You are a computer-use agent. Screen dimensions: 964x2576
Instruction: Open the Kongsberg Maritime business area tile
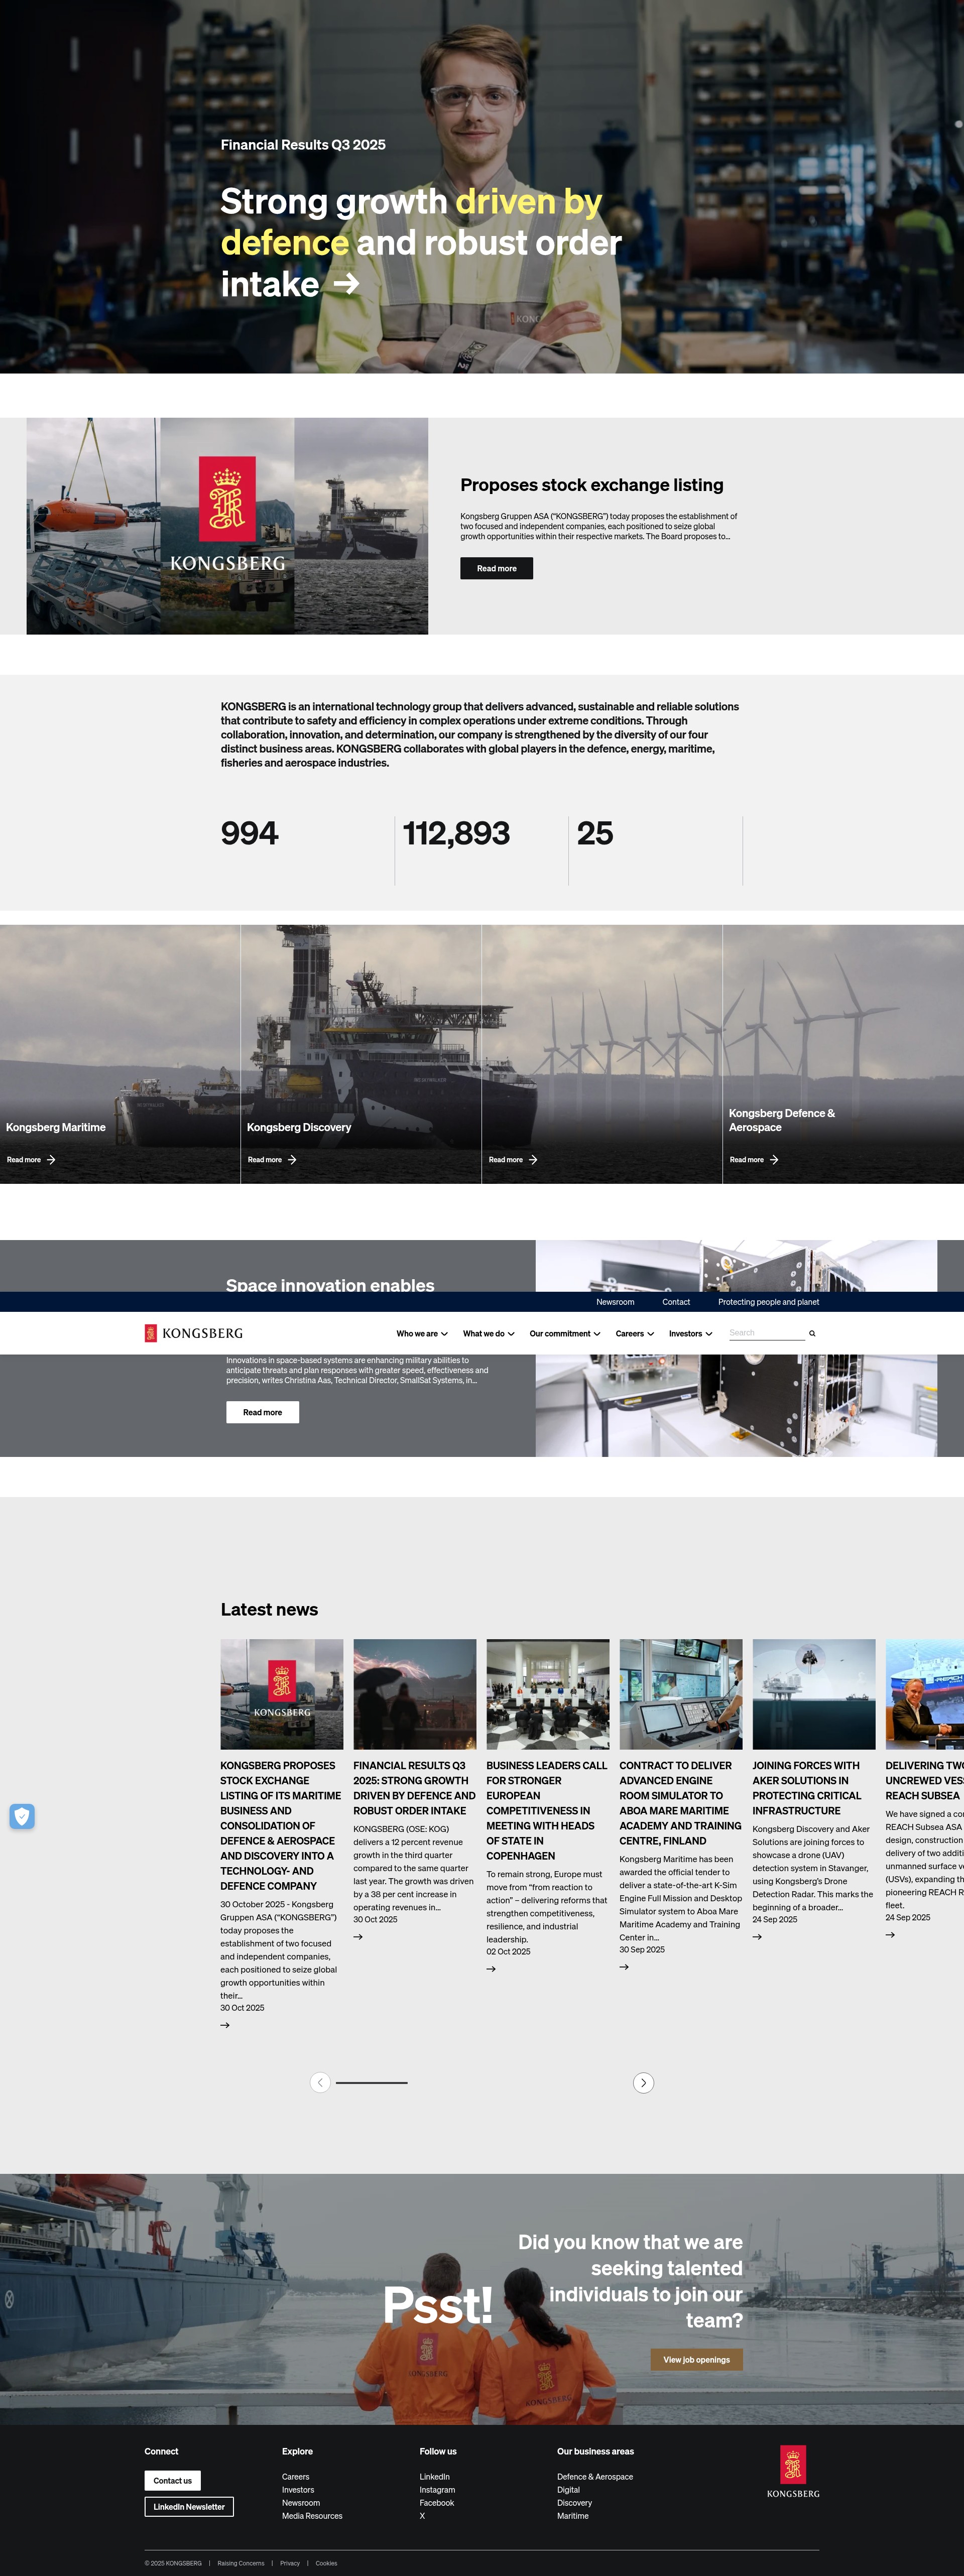coord(120,1054)
